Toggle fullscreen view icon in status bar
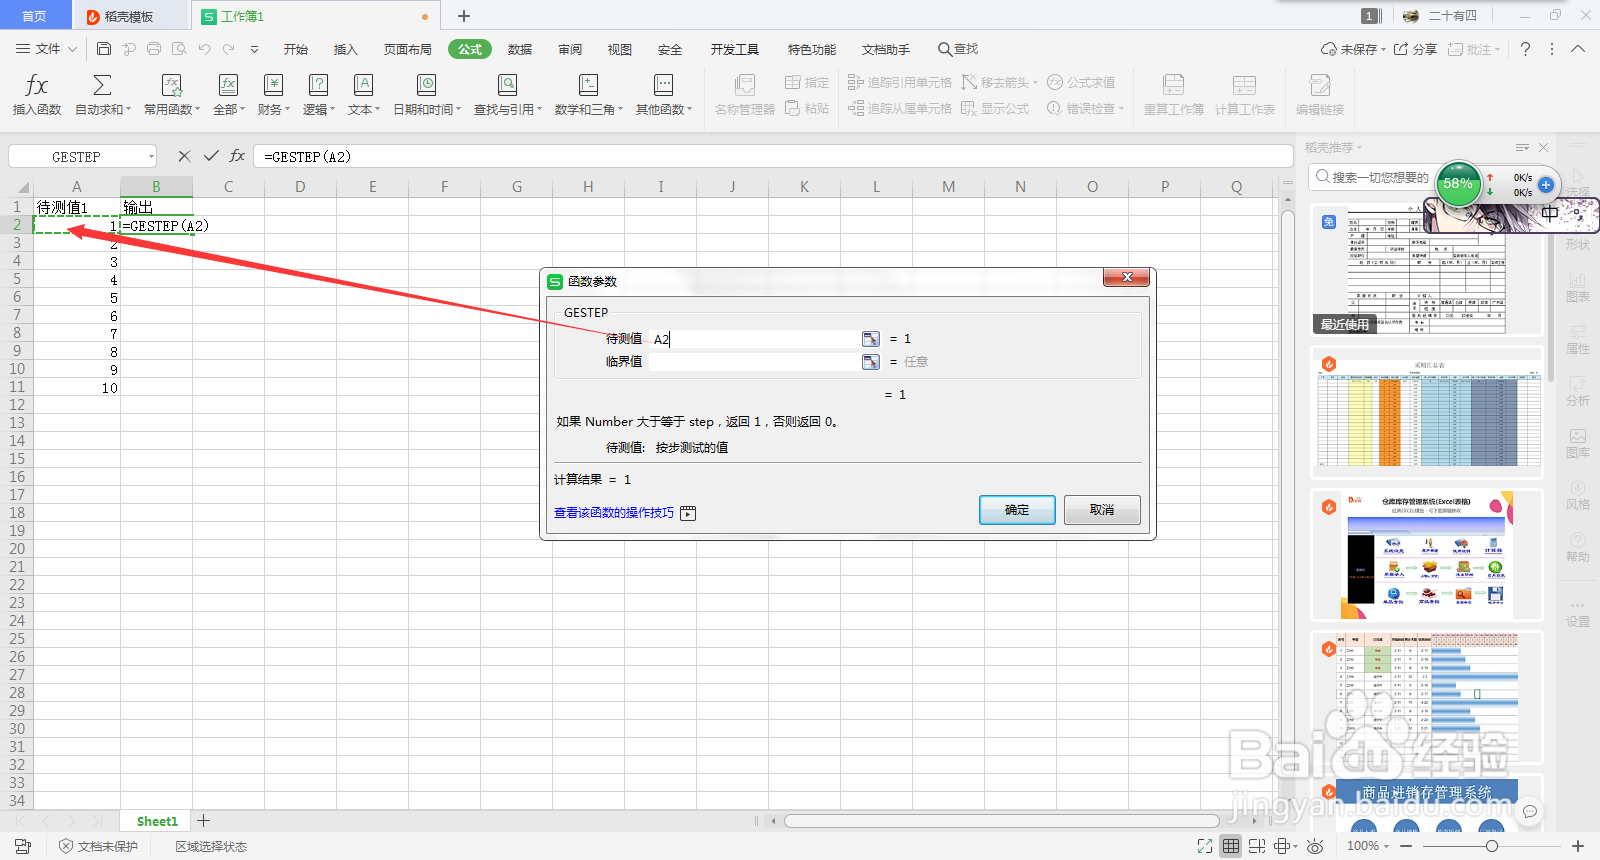The image size is (1600, 860). [1205, 846]
